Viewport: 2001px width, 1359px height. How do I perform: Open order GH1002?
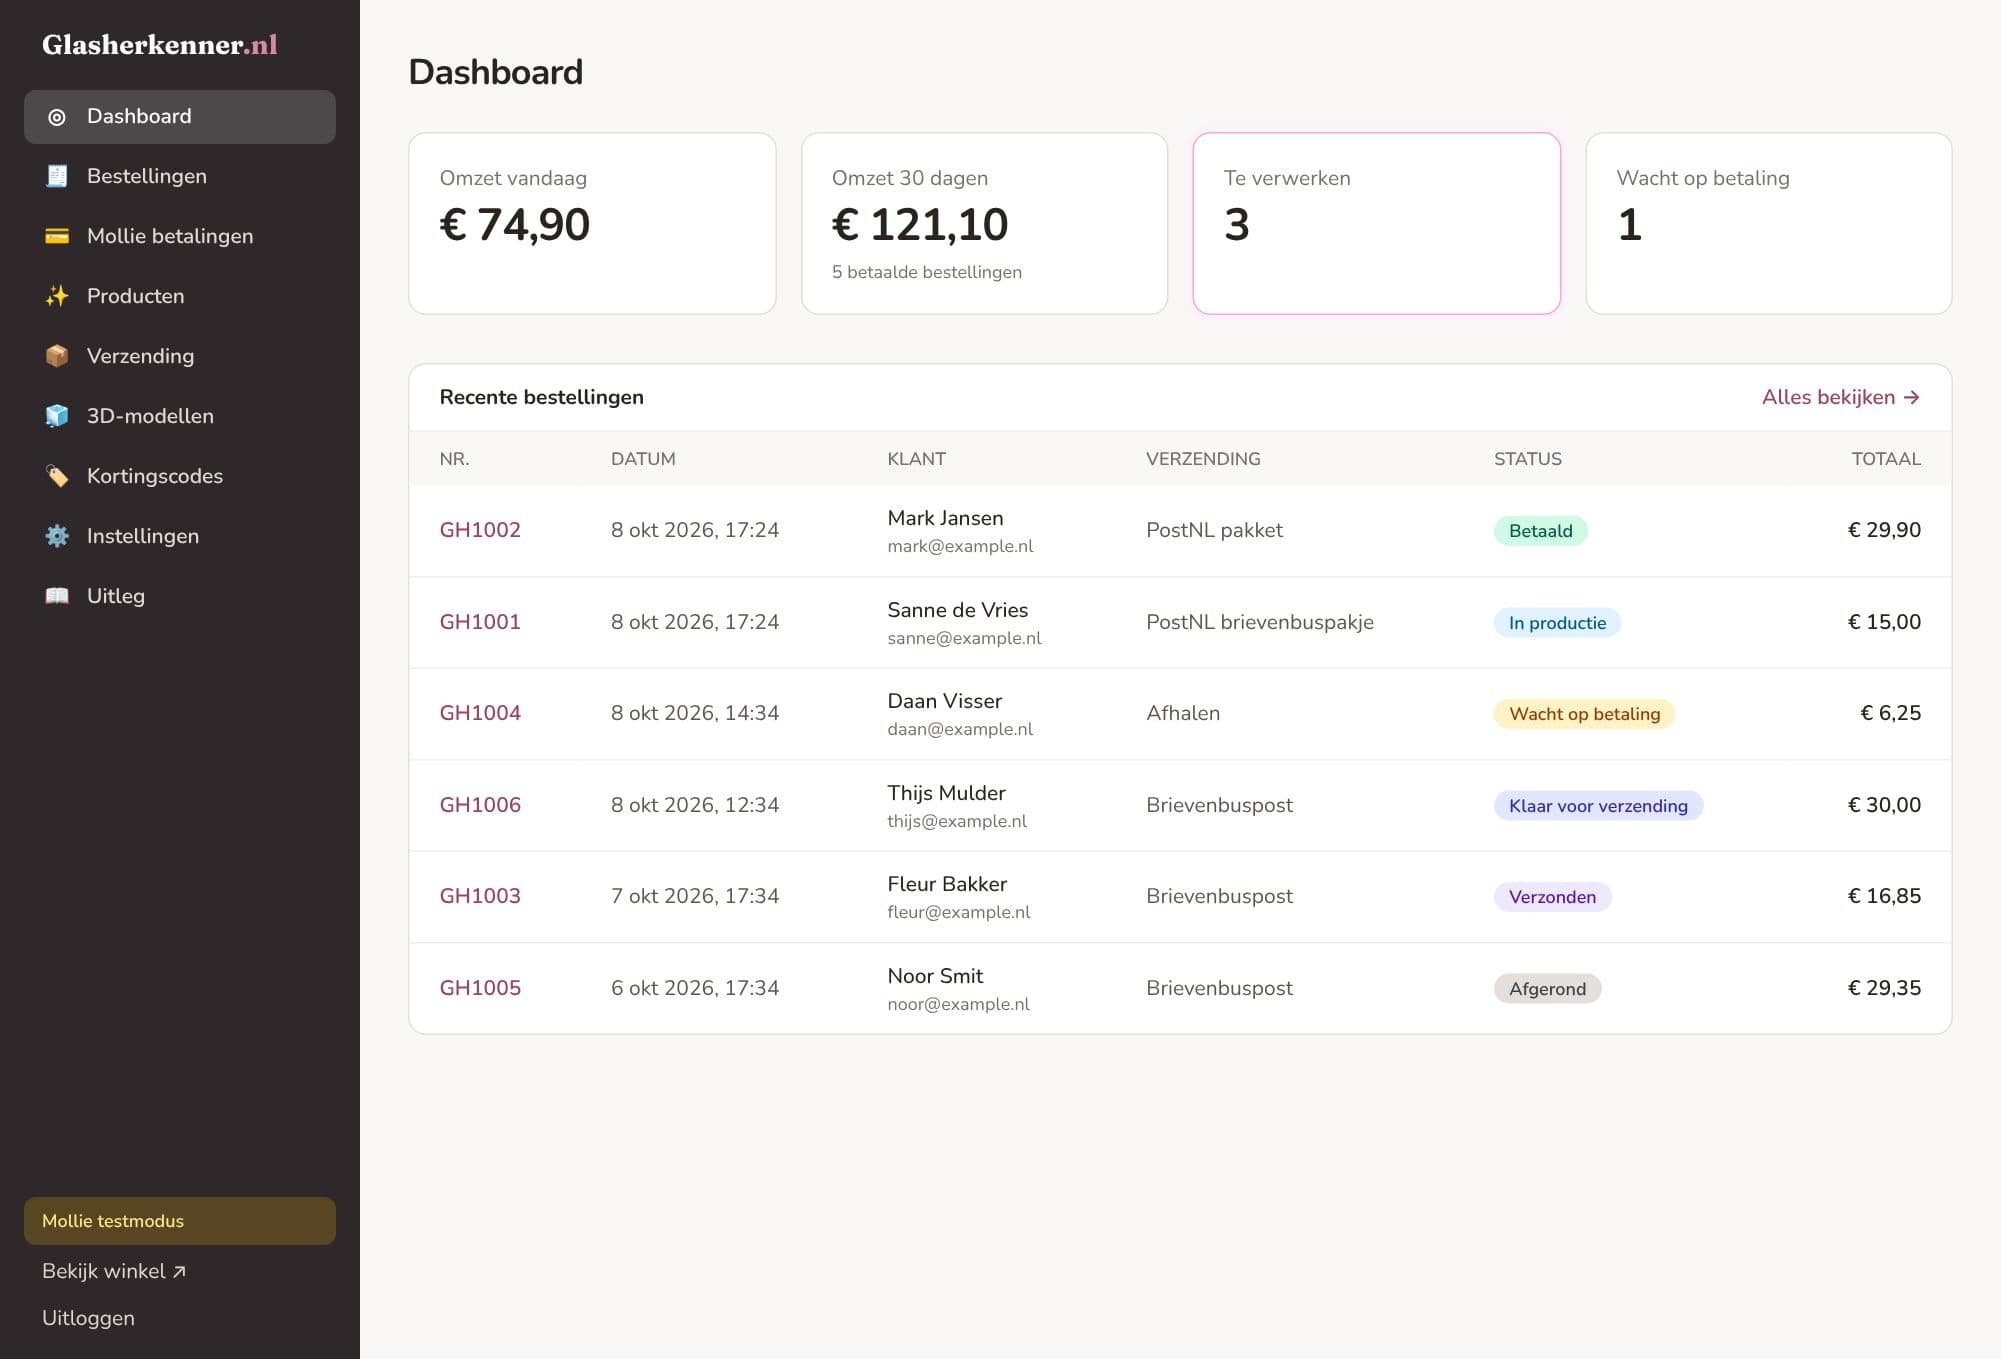click(x=480, y=530)
